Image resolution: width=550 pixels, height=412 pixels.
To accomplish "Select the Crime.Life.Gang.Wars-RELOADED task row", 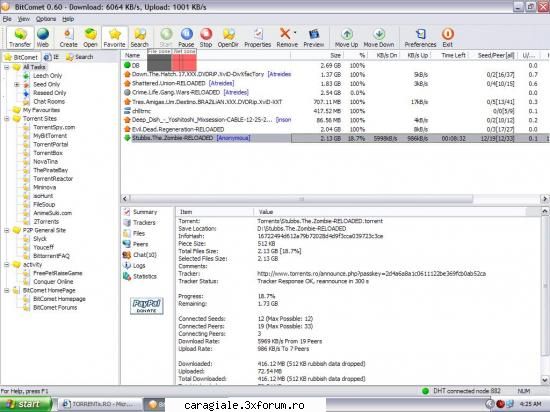I will 335,93.
